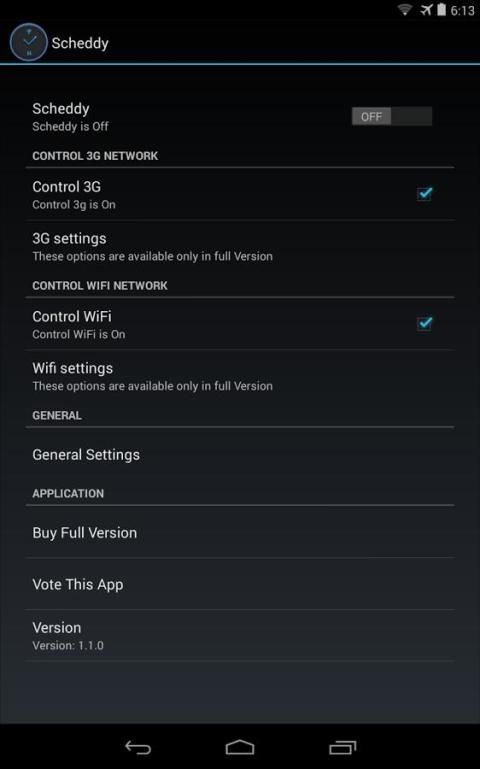Open Wifi settings options

tap(240, 376)
